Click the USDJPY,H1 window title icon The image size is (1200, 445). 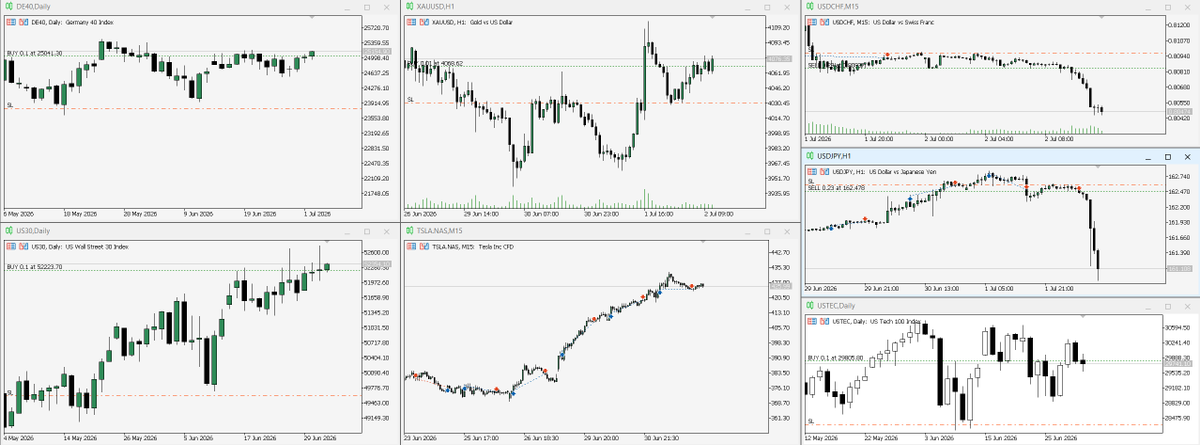[810, 157]
